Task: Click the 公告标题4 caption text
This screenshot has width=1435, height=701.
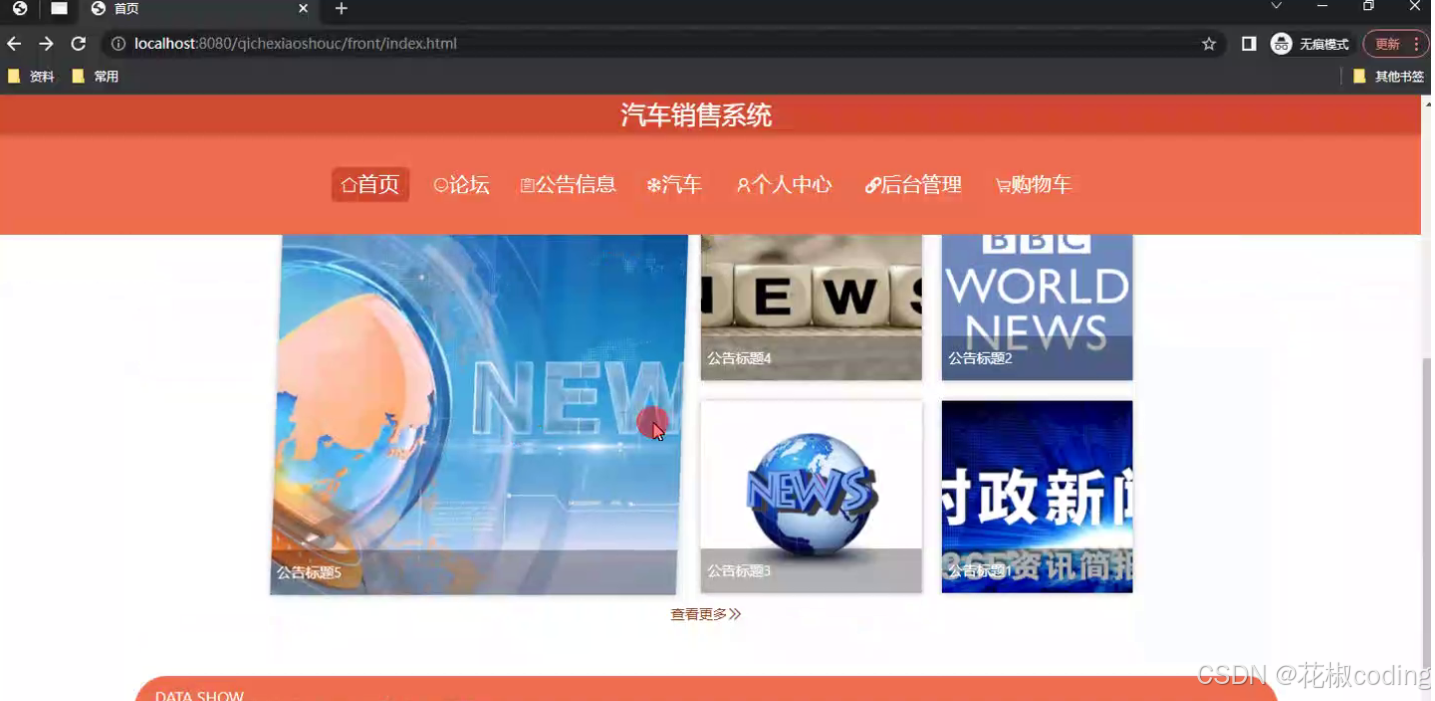Action: [739, 358]
